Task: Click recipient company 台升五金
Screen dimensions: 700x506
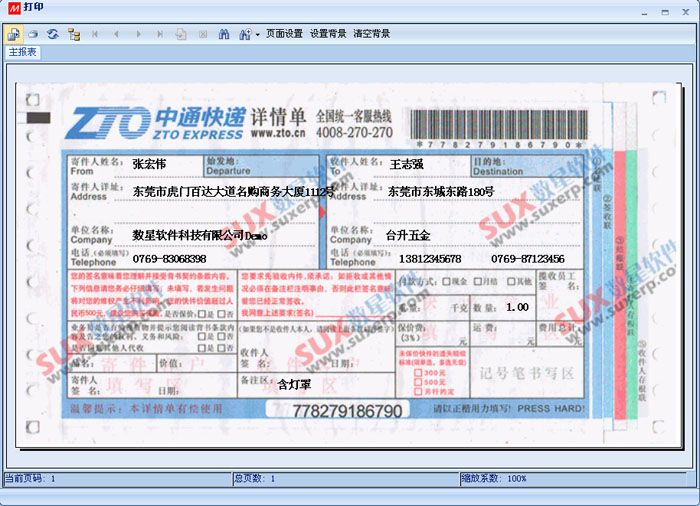Action: [408, 235]
